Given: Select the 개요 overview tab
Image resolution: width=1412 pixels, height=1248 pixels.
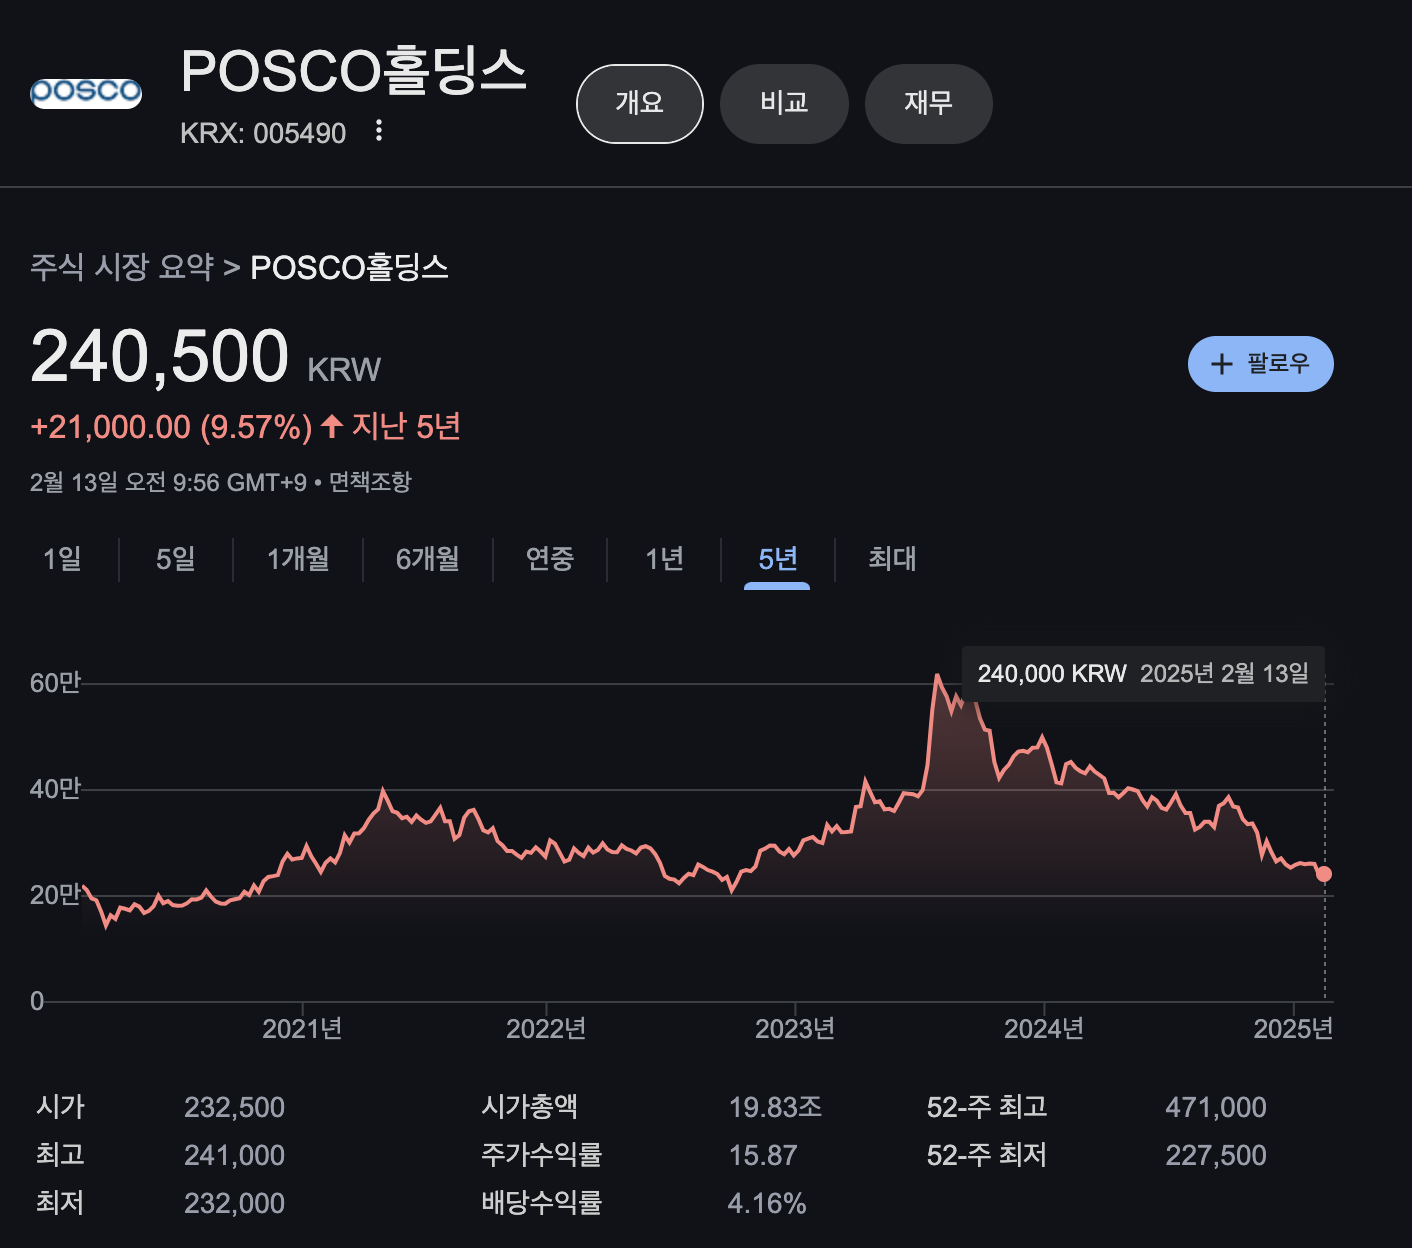Looking at the screenshot, I should [640, 104].
